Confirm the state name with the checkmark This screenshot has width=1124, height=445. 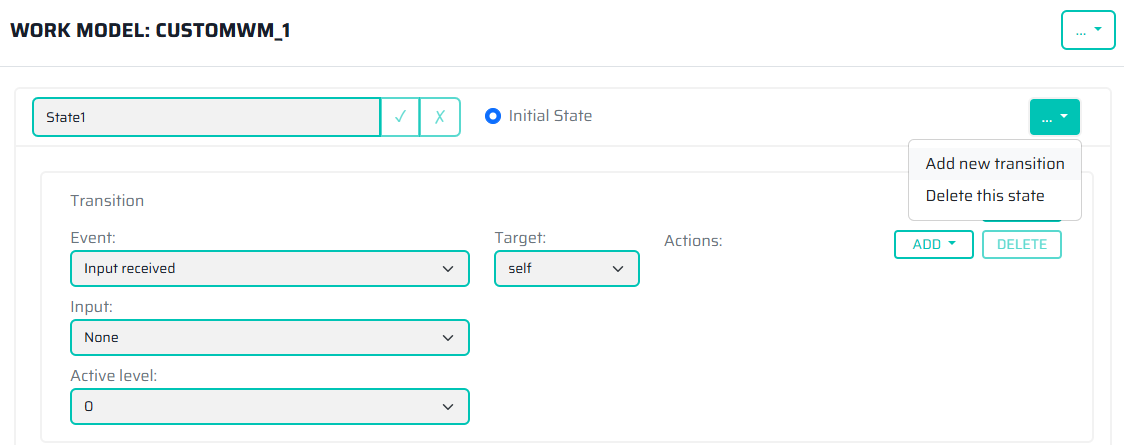(x=400, y=117)
